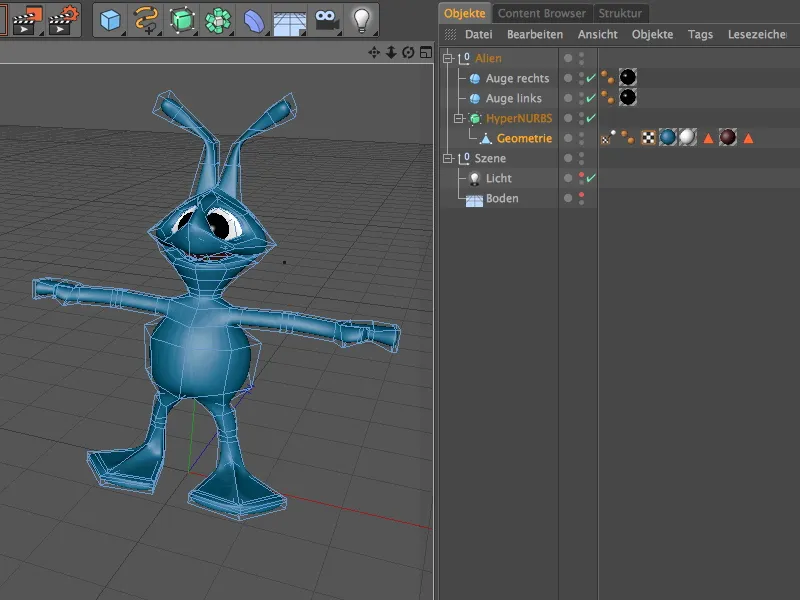Image resolution: width=800 pixels, height=600 pixels.
Task: Select black material tag on Auge rechts
Action: point(628,78)
